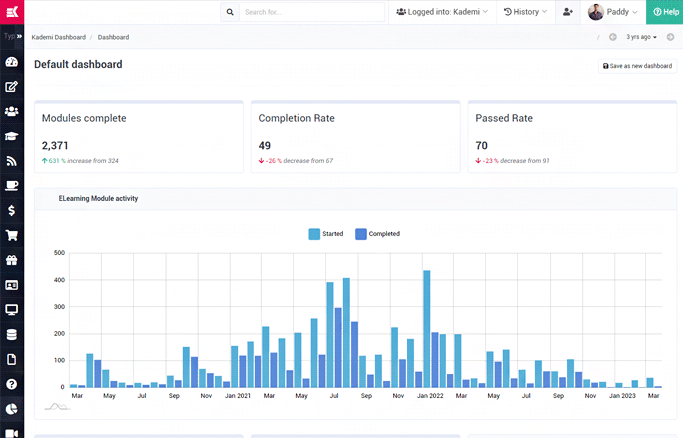Open the dollar sign sidebar icon
The width and height of the screenshot is (683, 438).
pyautogui.click(x=12, y=211)
